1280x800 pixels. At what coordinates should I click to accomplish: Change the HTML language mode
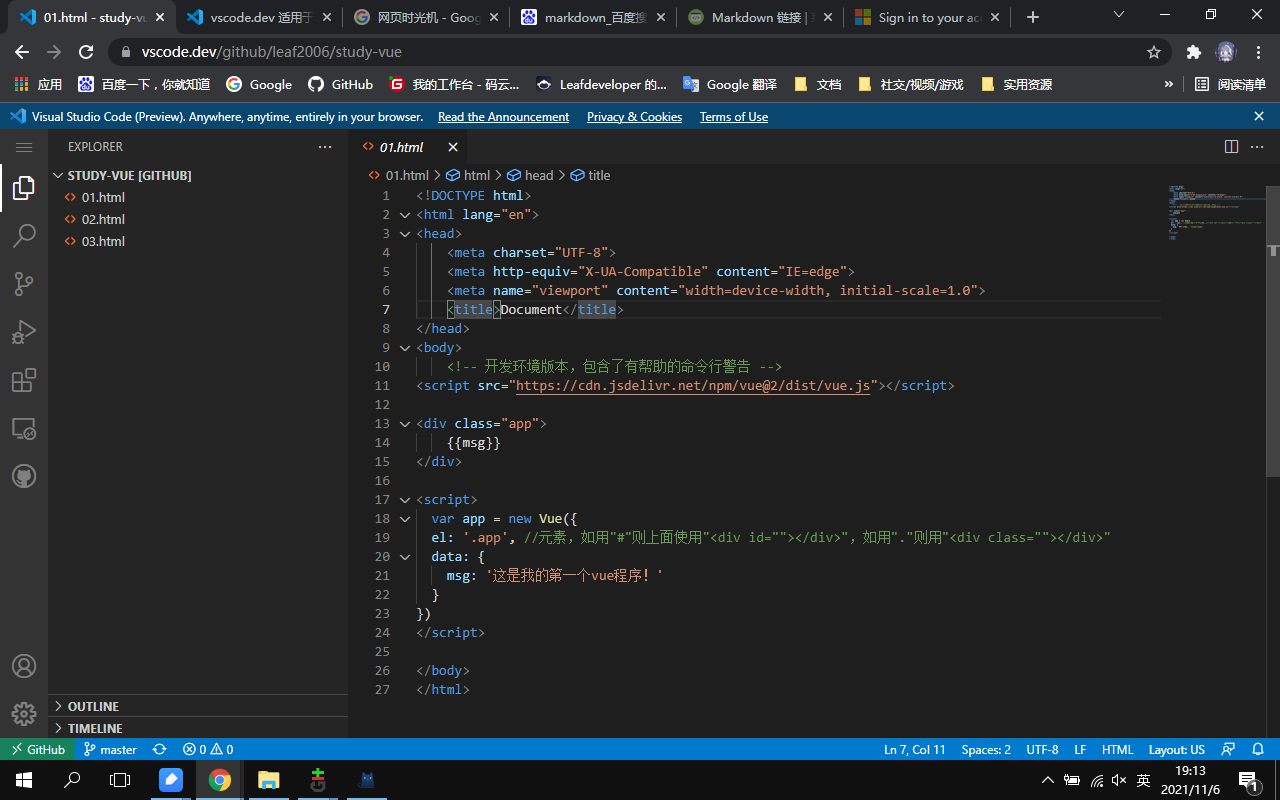[x=1117, y=750]
